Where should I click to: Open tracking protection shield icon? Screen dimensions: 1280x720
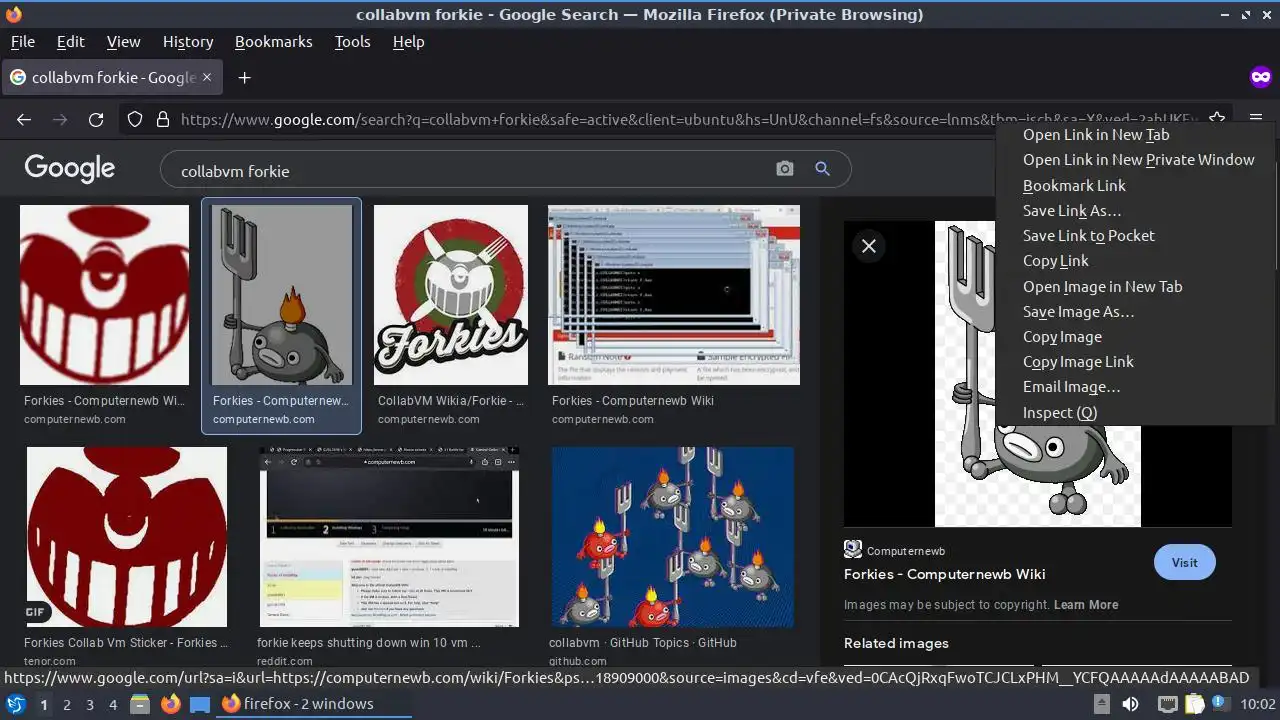(135, 120)
